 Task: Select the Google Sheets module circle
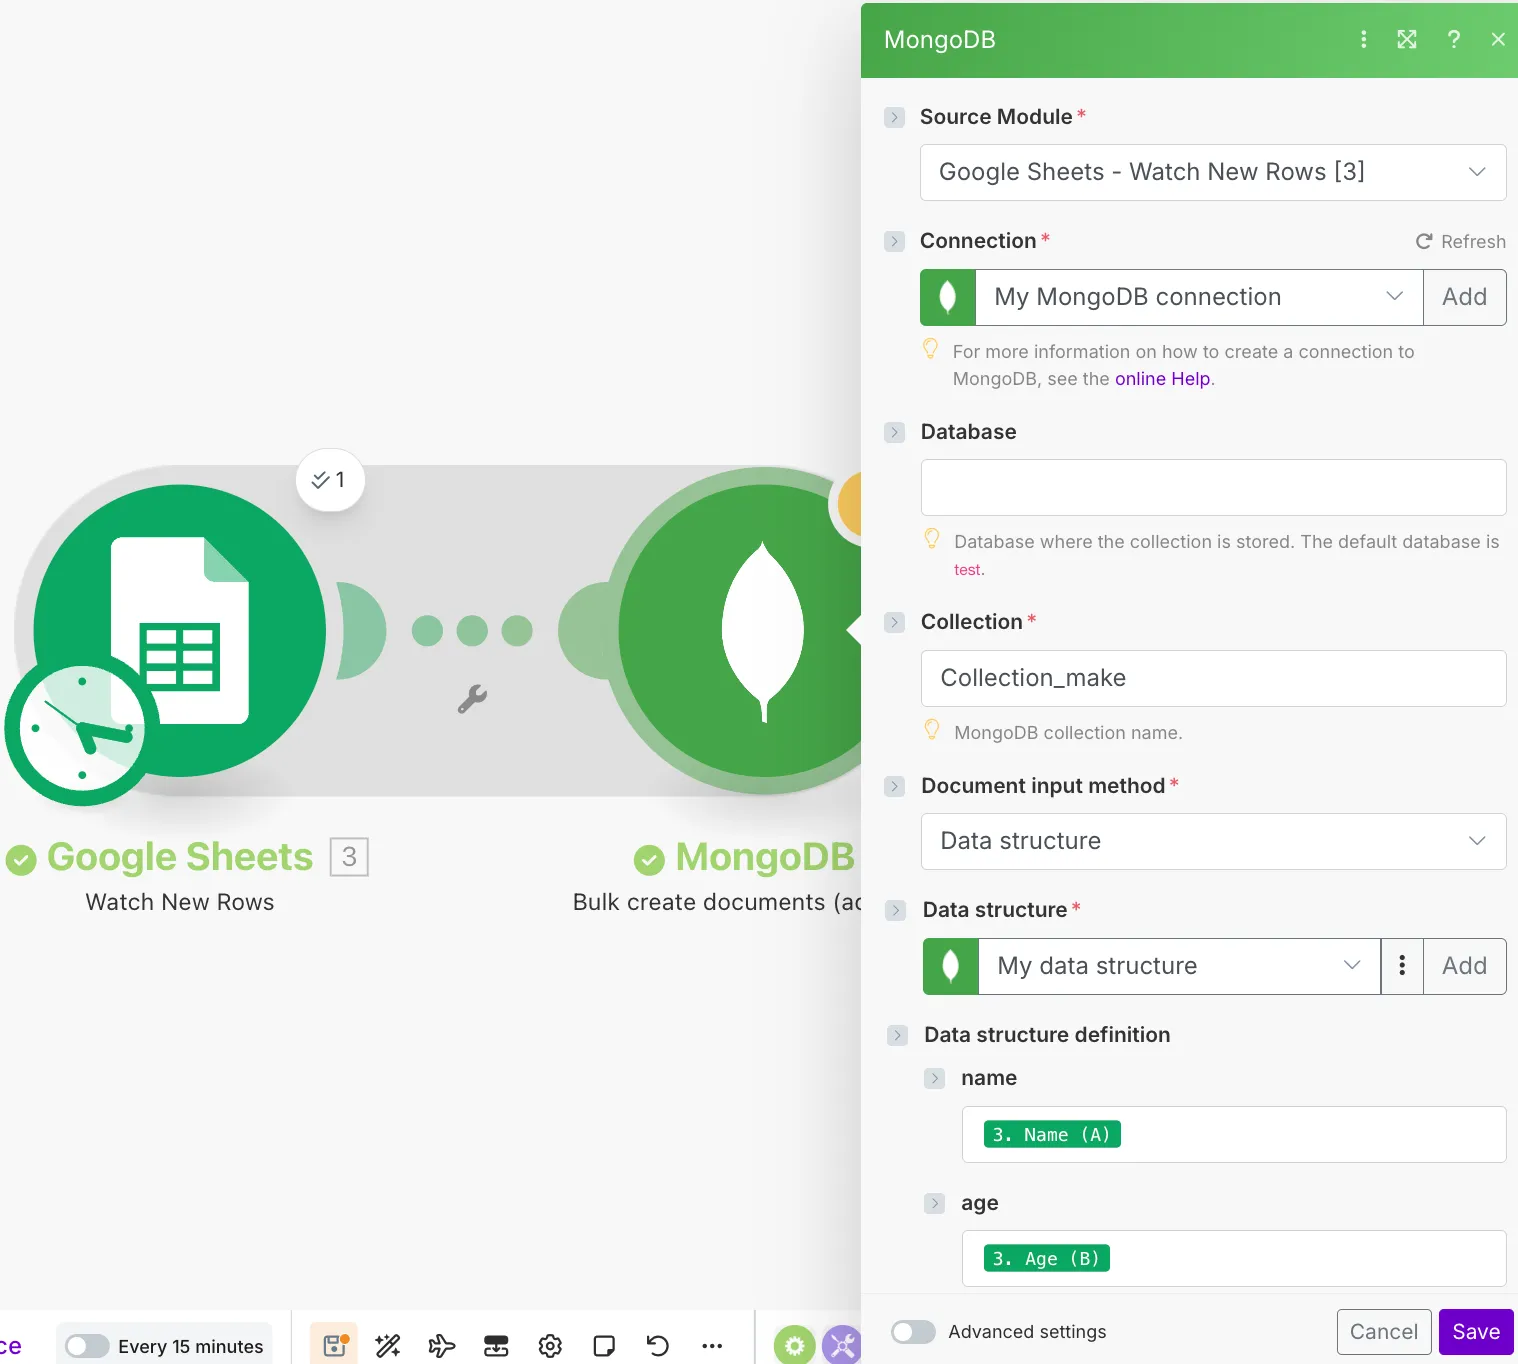180,630
